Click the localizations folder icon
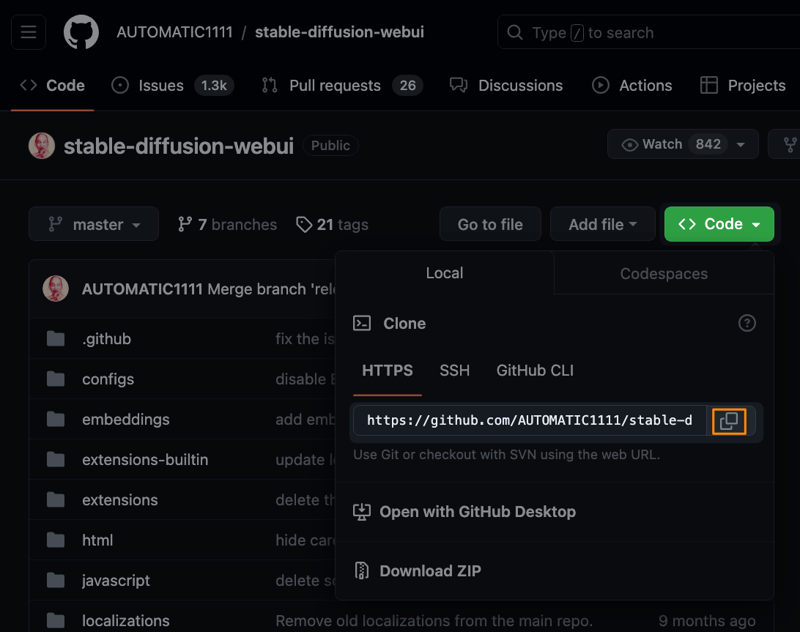800x632 pixels. pyautogui.click(x=56, y=621)
